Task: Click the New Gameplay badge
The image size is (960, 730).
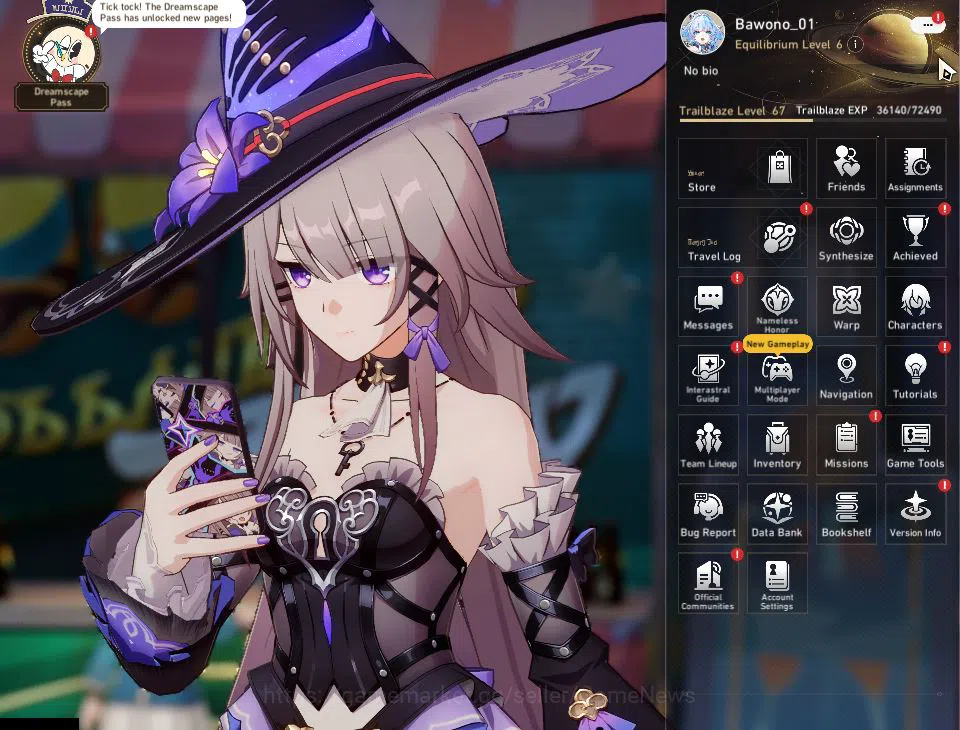Action: [778, 344]
